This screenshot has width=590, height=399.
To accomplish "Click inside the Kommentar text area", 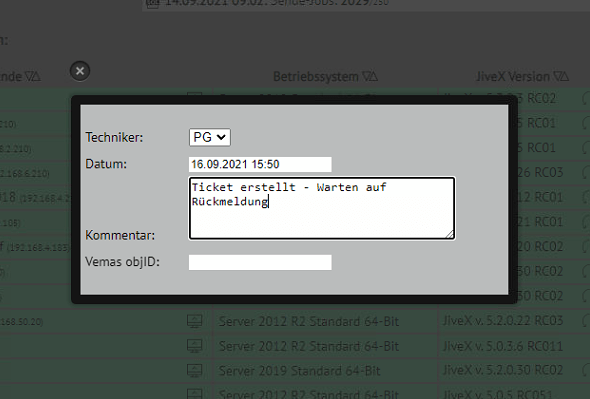I will 322,208.
